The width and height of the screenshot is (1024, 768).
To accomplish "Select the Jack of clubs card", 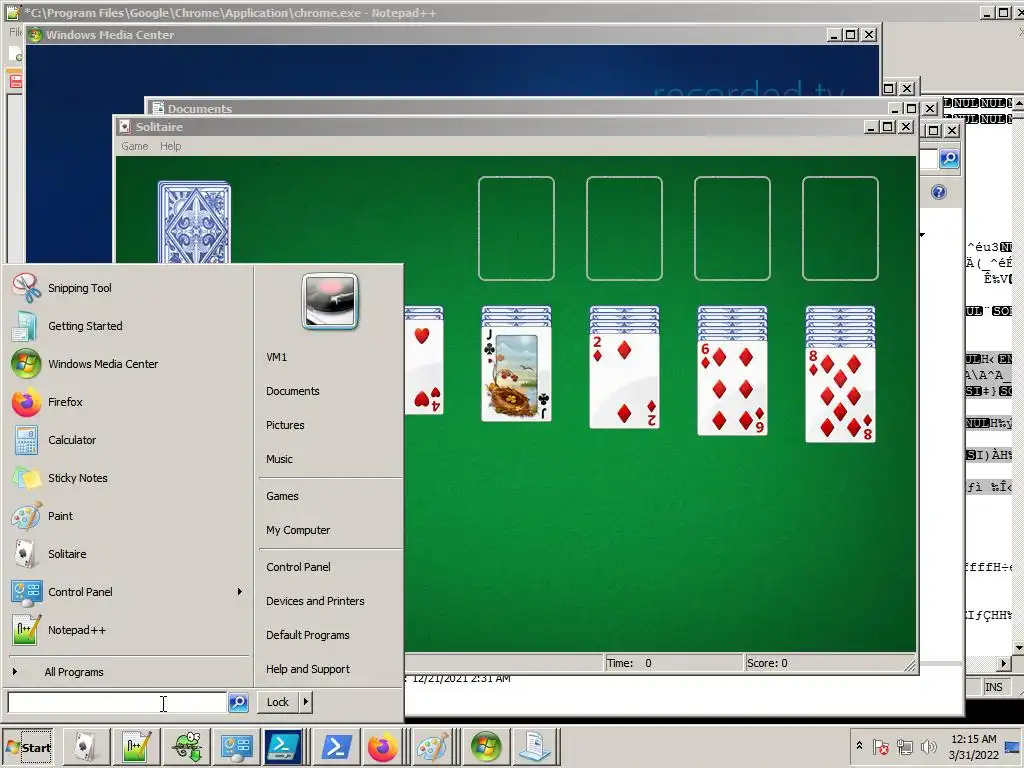I will (516, 374).
